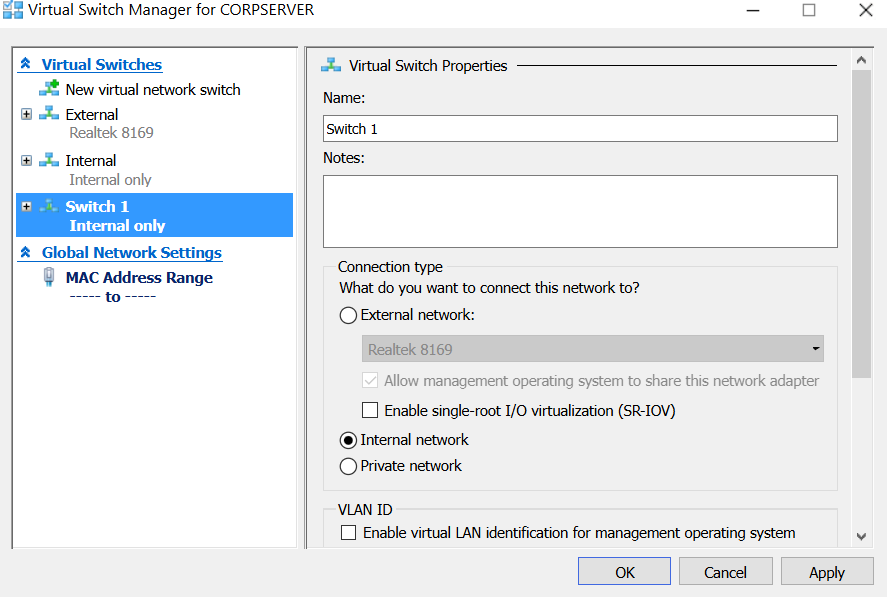
Task: Click the New virtual network switch icon
Action: coord(49,89)
